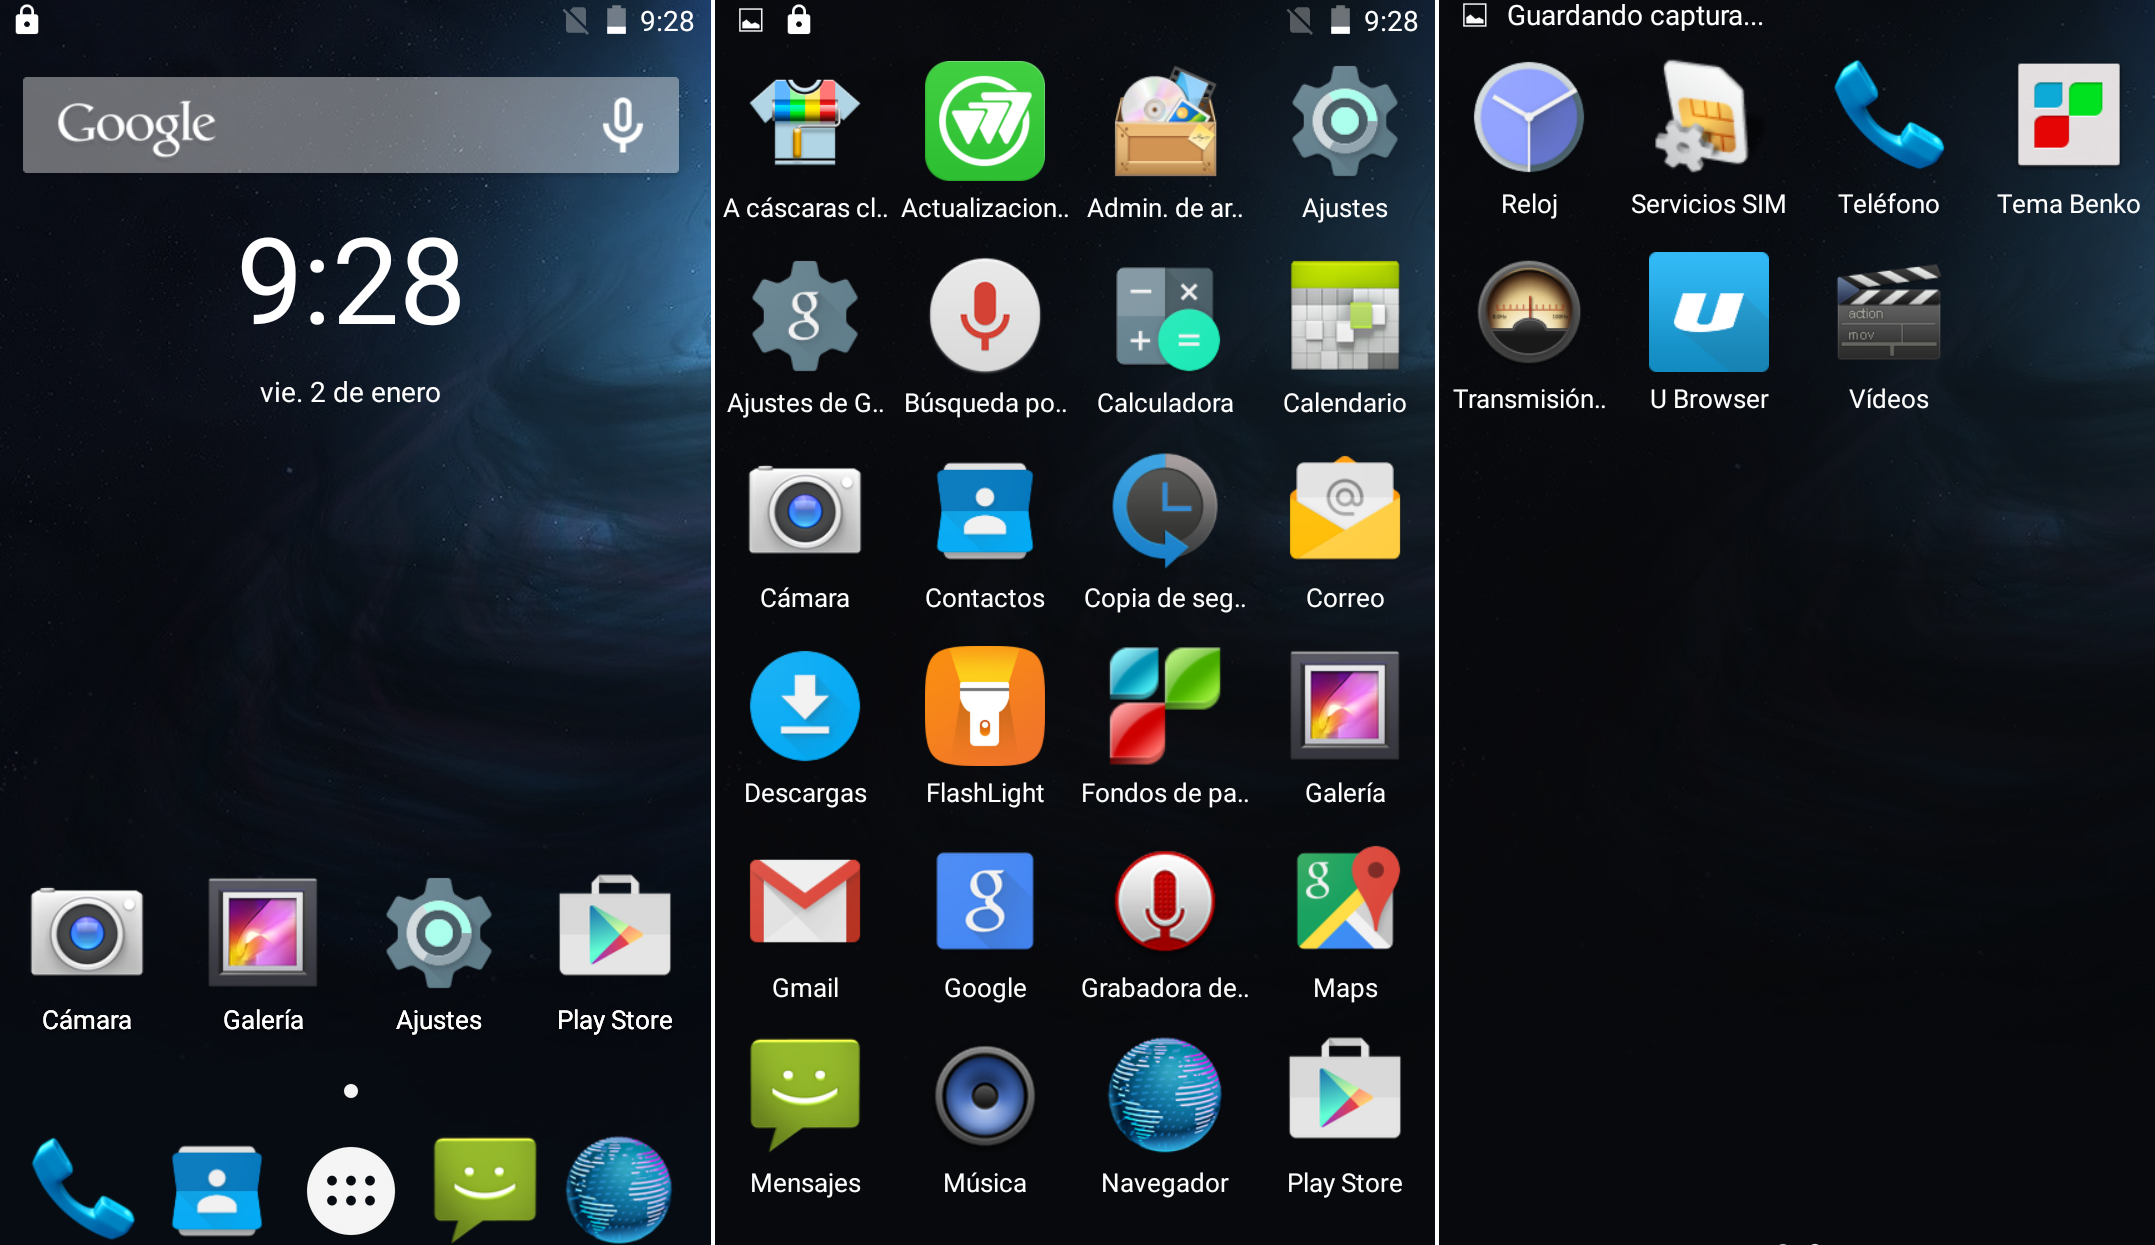The width and height of the screenshot is (2155, 1245).
Task: Open the app drawer button
Action: point(351,1191)
